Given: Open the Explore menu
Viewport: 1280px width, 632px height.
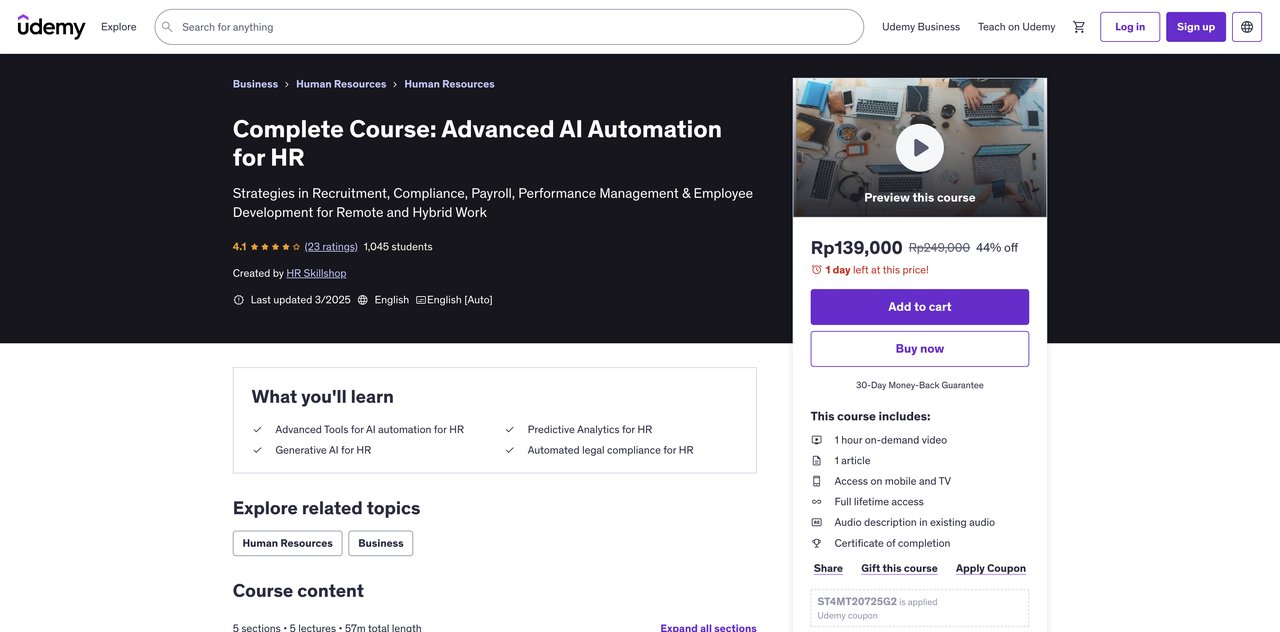Looking at the screenshot, I should click(119, 27).
